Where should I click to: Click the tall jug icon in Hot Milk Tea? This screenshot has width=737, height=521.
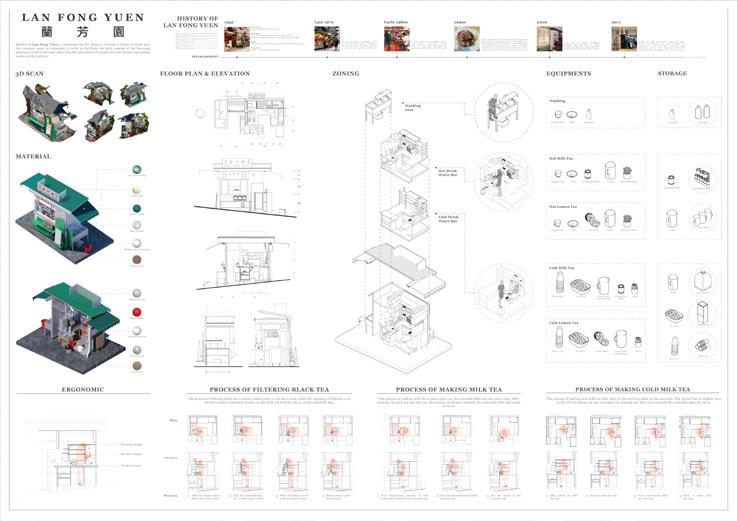click(610, 171)
